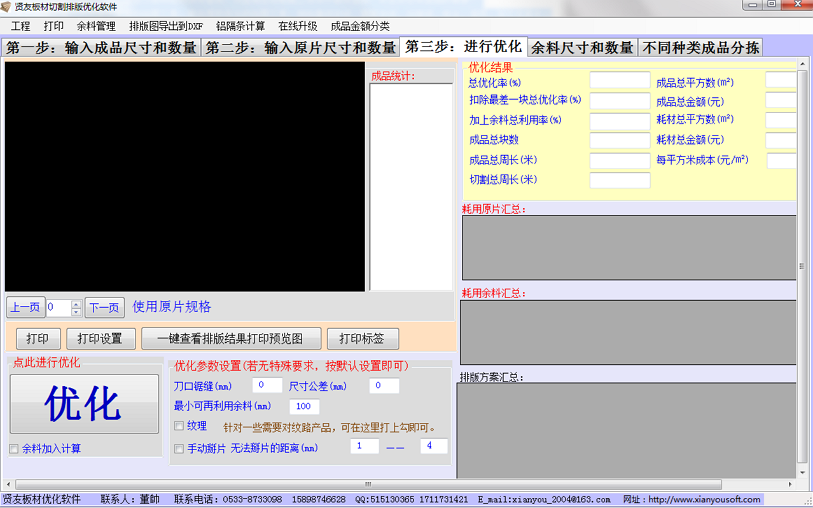The width and height of the screenshot is (813, 508).
Task: Select the 不同种类成品分拣 tab
Action: (700, 48)
